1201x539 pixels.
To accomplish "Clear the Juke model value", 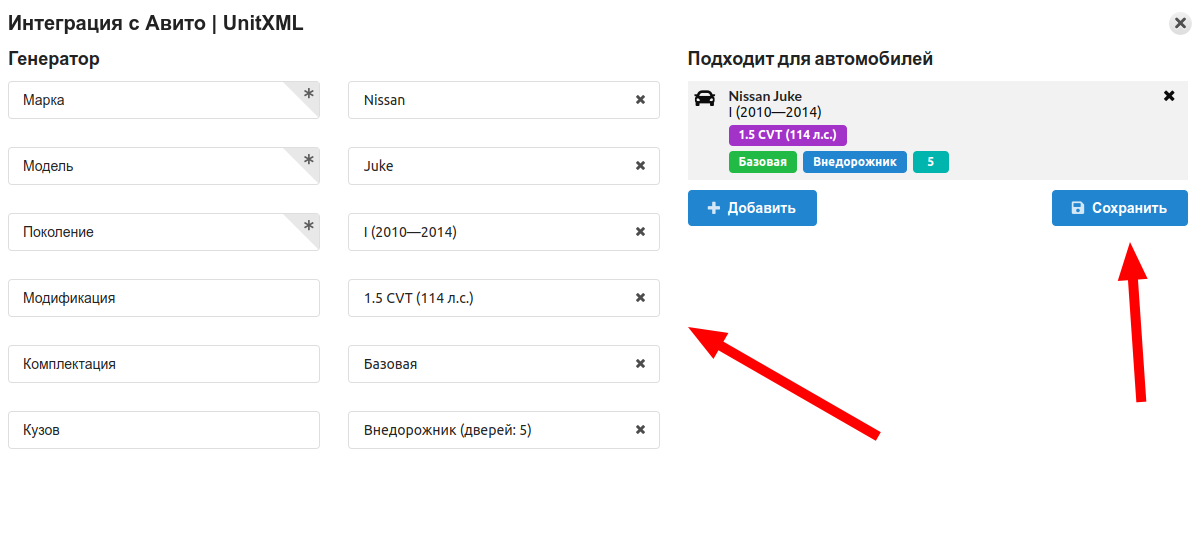I will pyautogui.click(x=640, y=166).
